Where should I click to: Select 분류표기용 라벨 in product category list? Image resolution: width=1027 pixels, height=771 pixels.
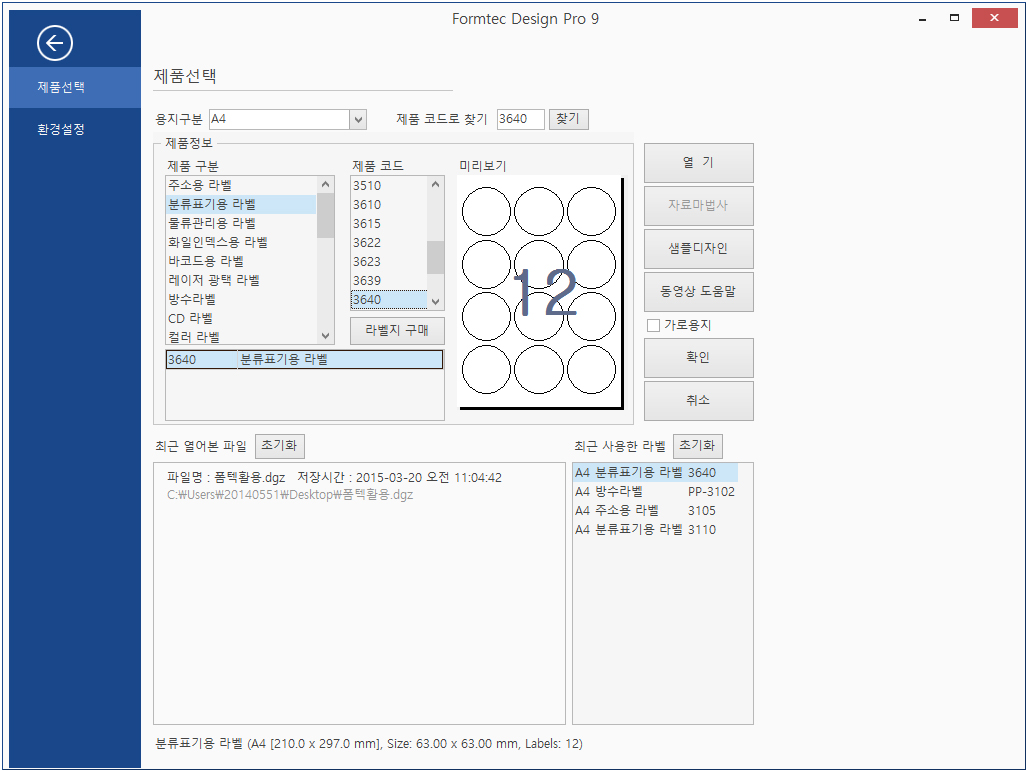coord(241,204)
